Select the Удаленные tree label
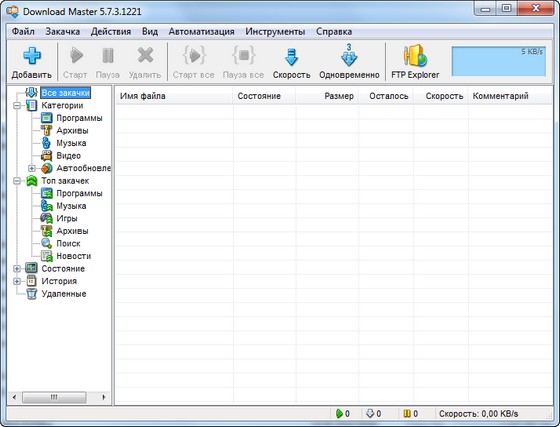Screen dimensions: 560x427 [64, 294]
